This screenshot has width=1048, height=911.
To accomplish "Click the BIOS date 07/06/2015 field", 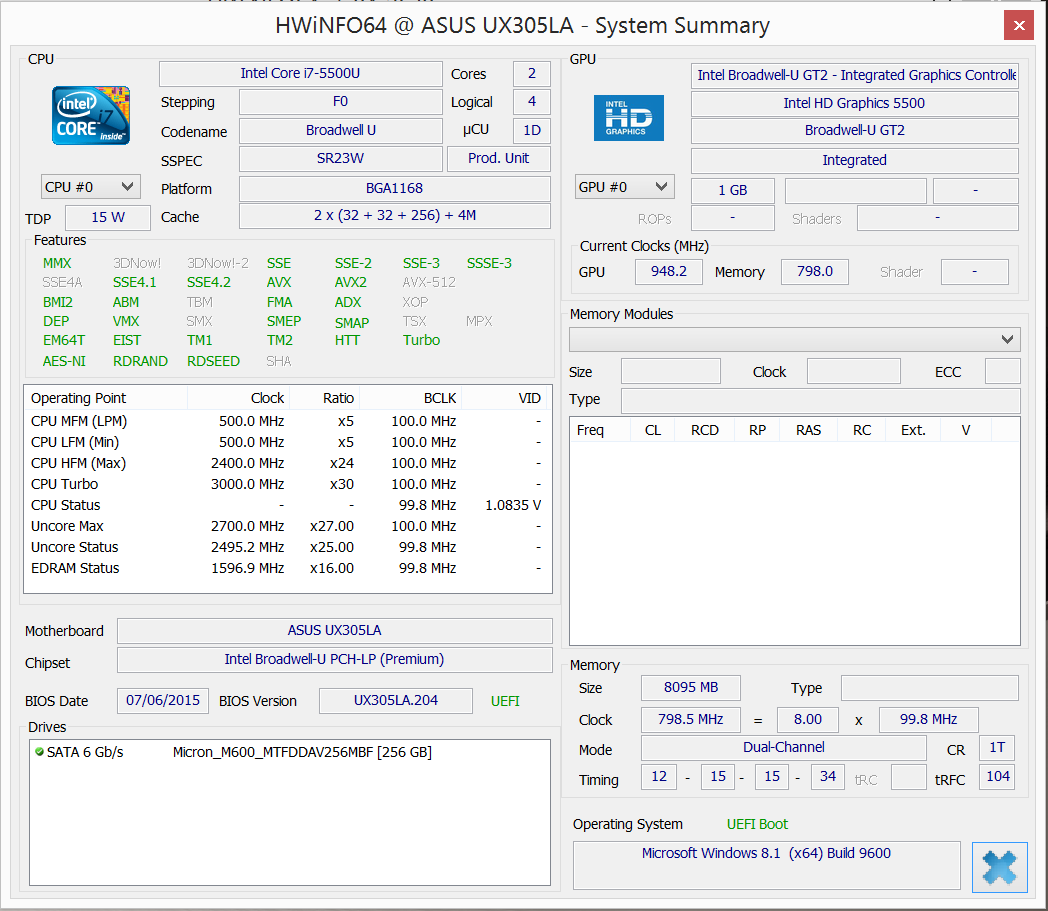I will tap(162, 700).
